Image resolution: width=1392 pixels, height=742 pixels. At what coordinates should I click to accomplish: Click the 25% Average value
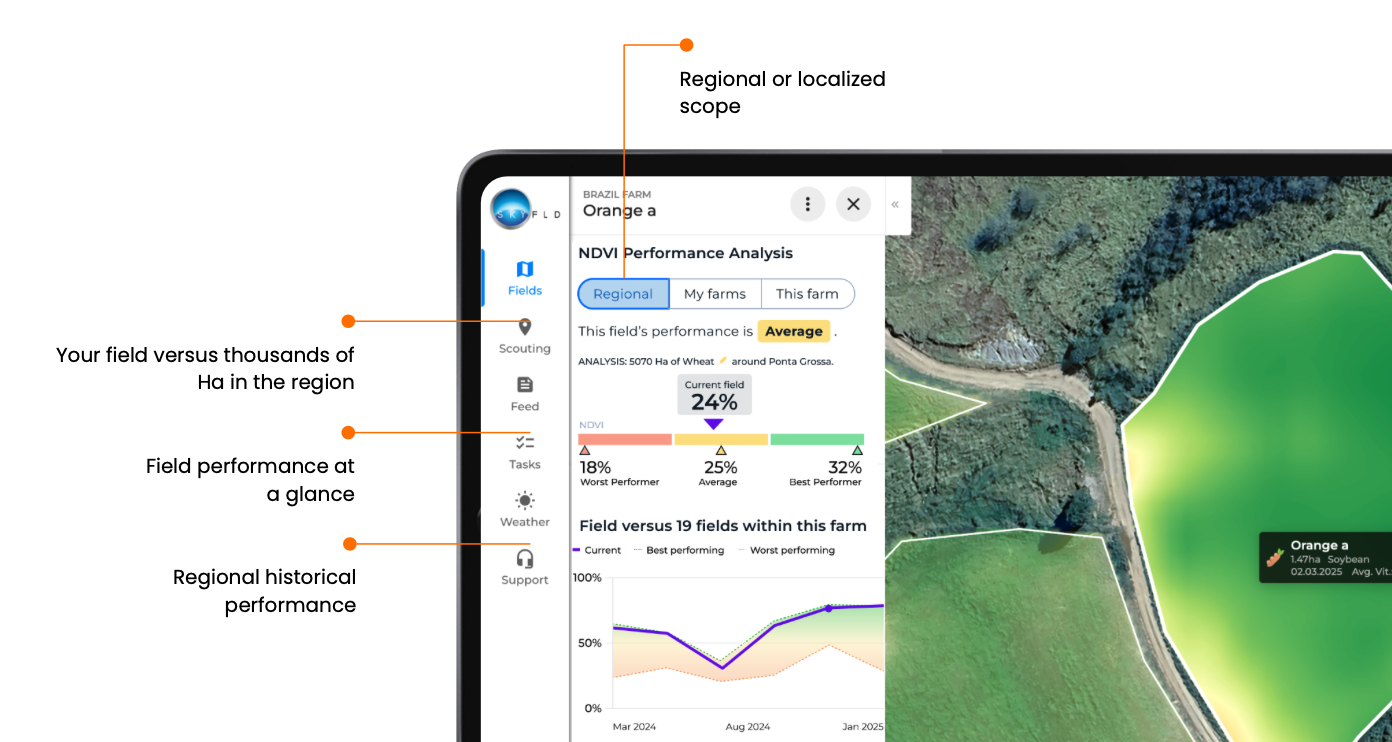pyautogui.click(x=721, y=467)
